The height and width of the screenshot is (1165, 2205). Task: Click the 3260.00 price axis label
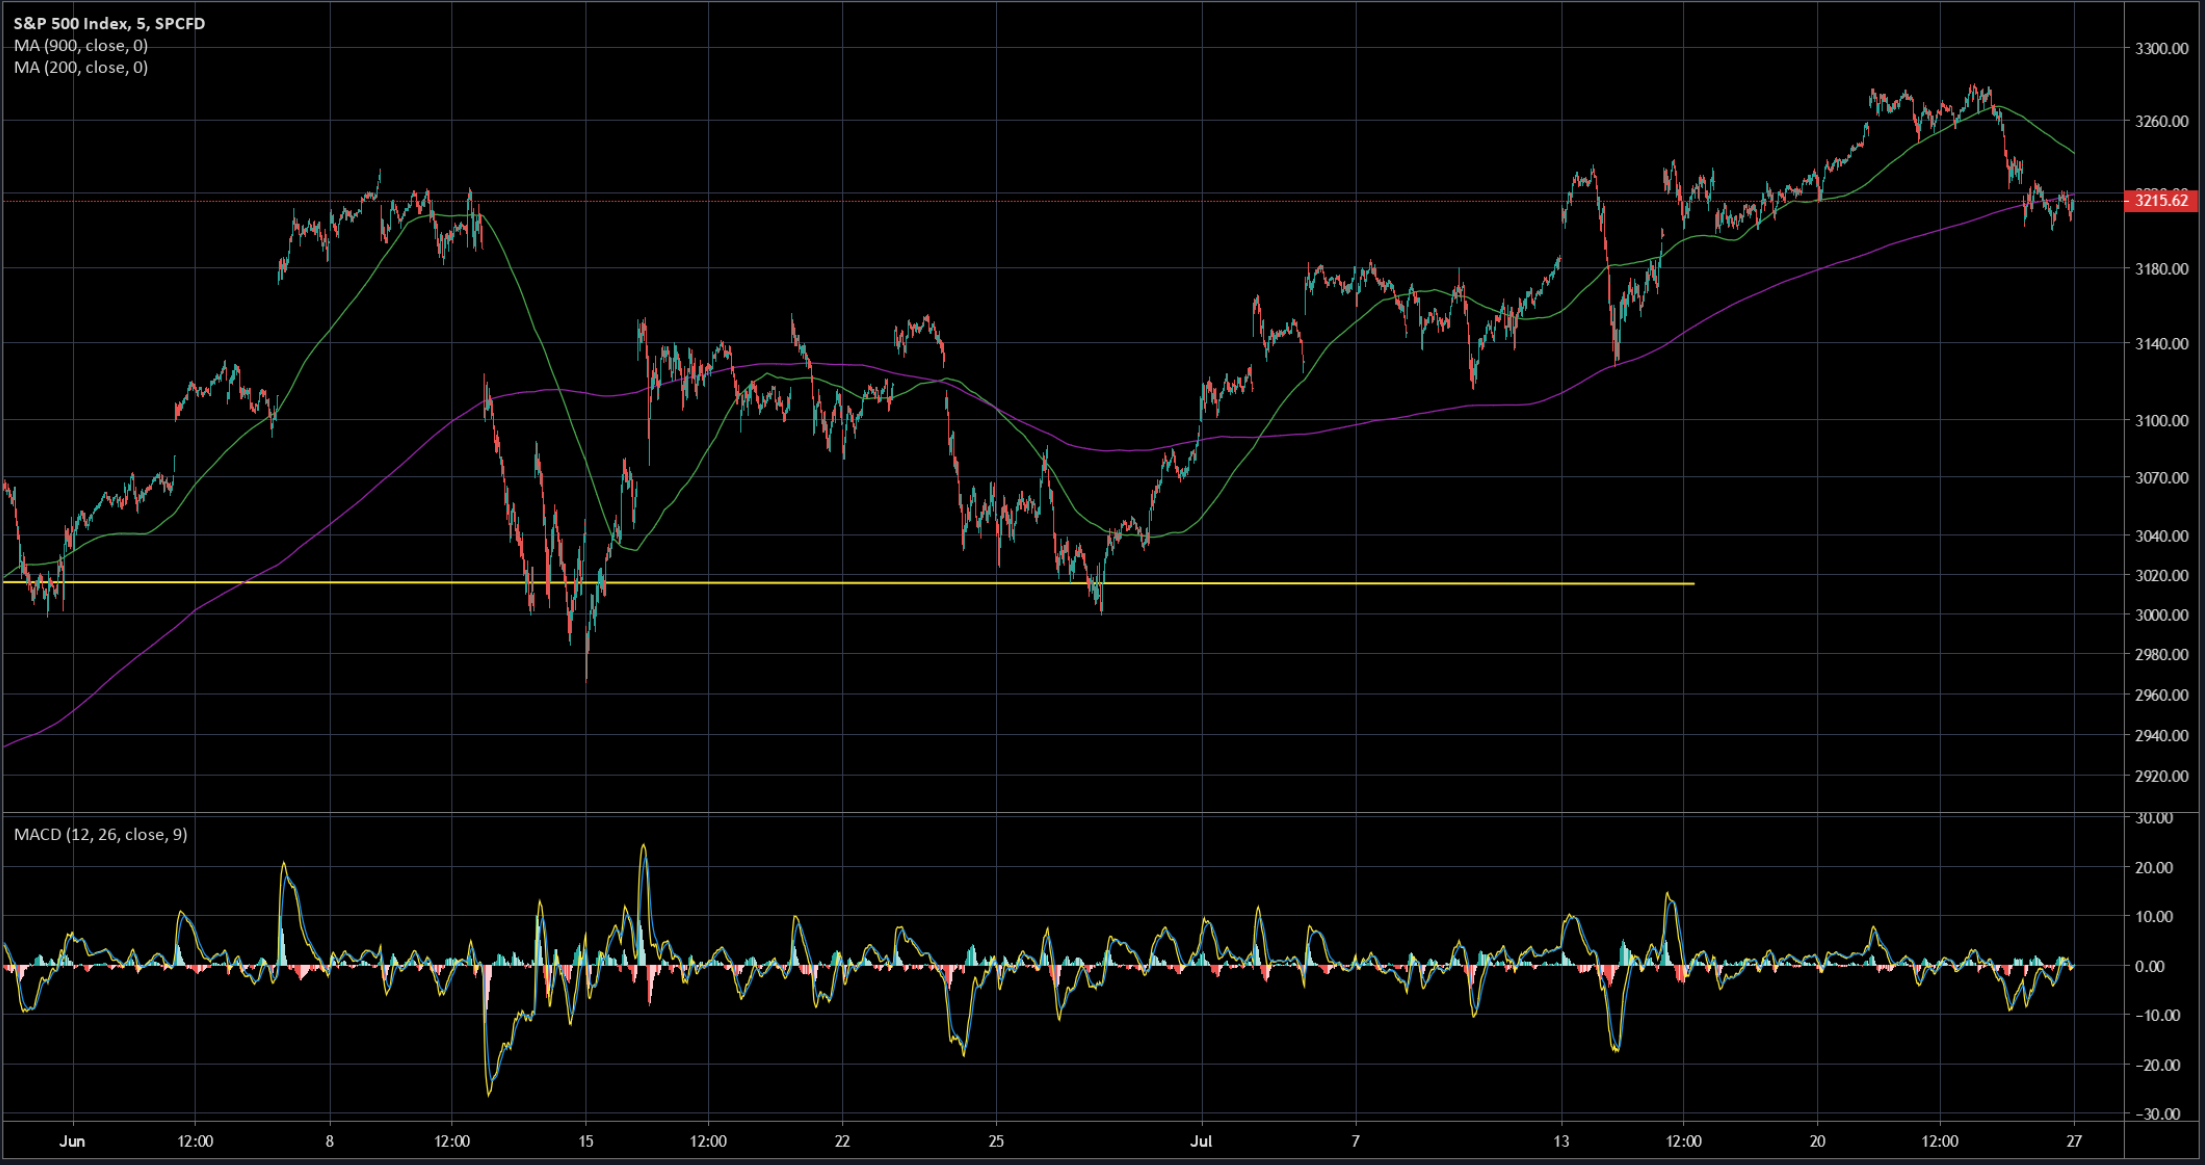[x=2161, y=121]
